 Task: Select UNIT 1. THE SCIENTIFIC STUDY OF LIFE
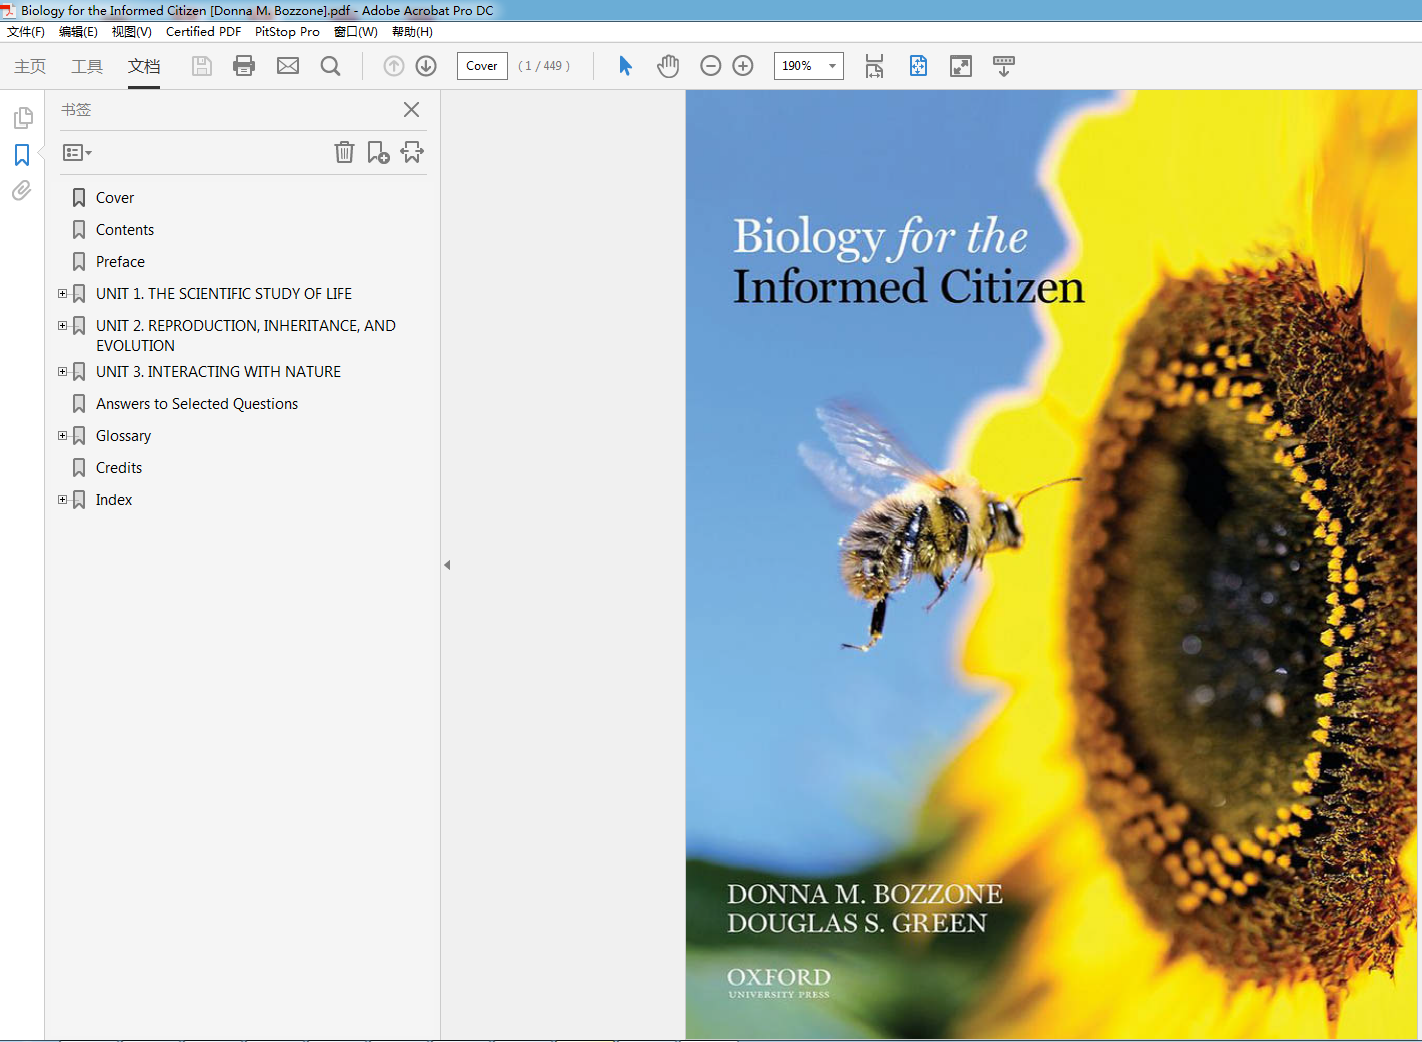tap(224, 294)
